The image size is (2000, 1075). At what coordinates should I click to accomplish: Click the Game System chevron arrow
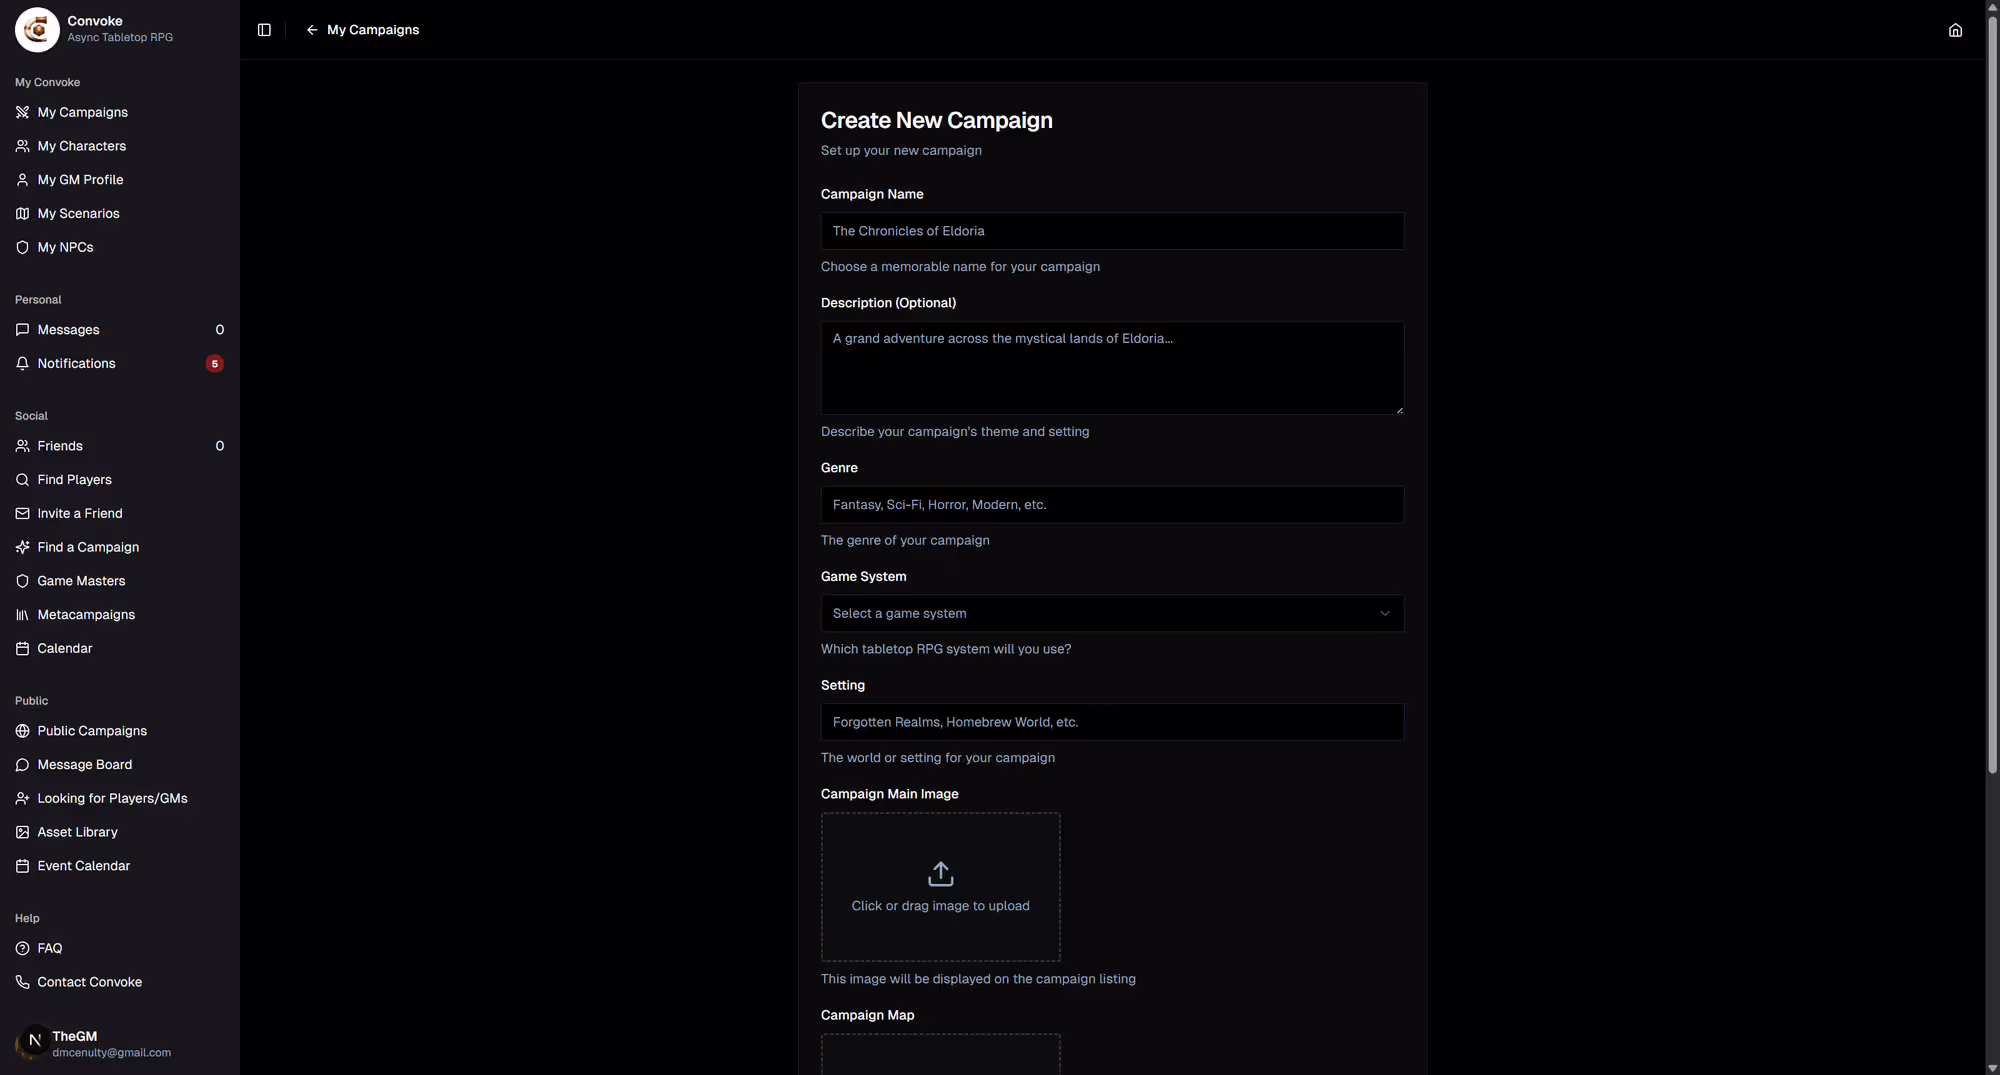coord(1385,613)
